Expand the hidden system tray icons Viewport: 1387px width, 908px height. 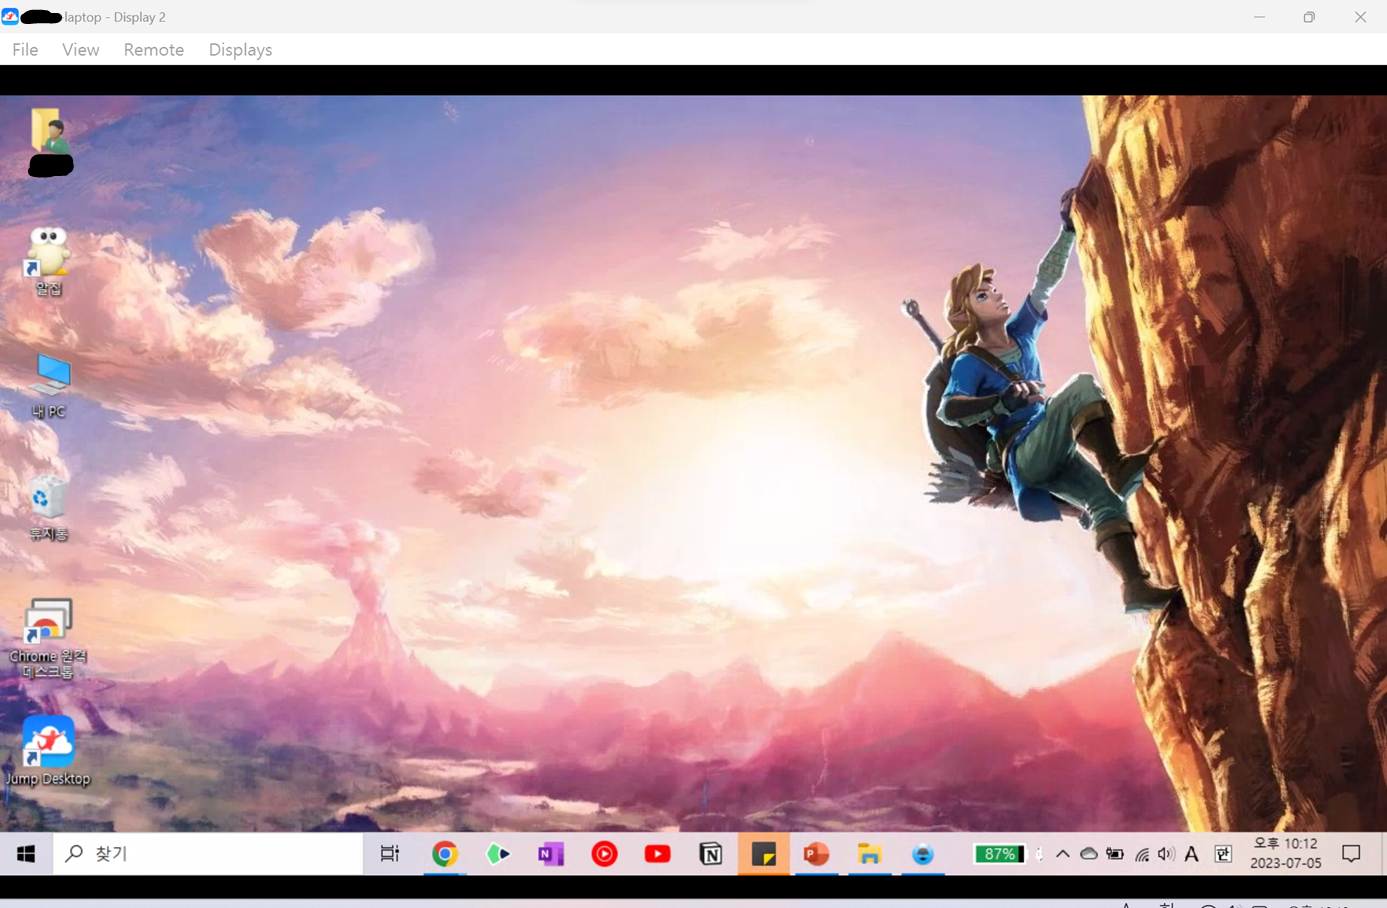[x=1062, y=854]
